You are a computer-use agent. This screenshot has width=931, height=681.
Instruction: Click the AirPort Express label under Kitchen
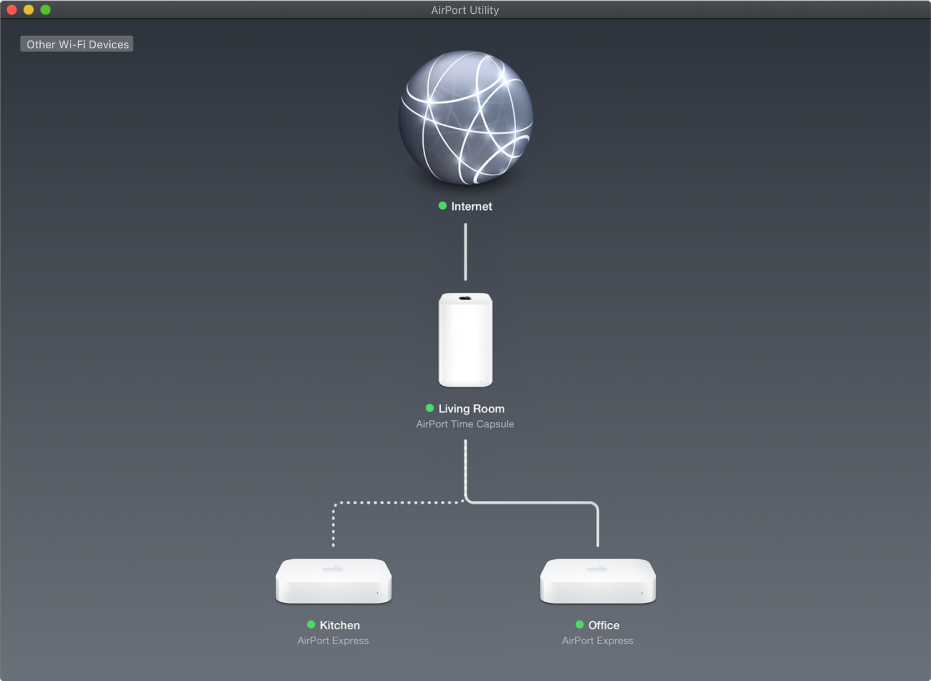pos(333,640)
